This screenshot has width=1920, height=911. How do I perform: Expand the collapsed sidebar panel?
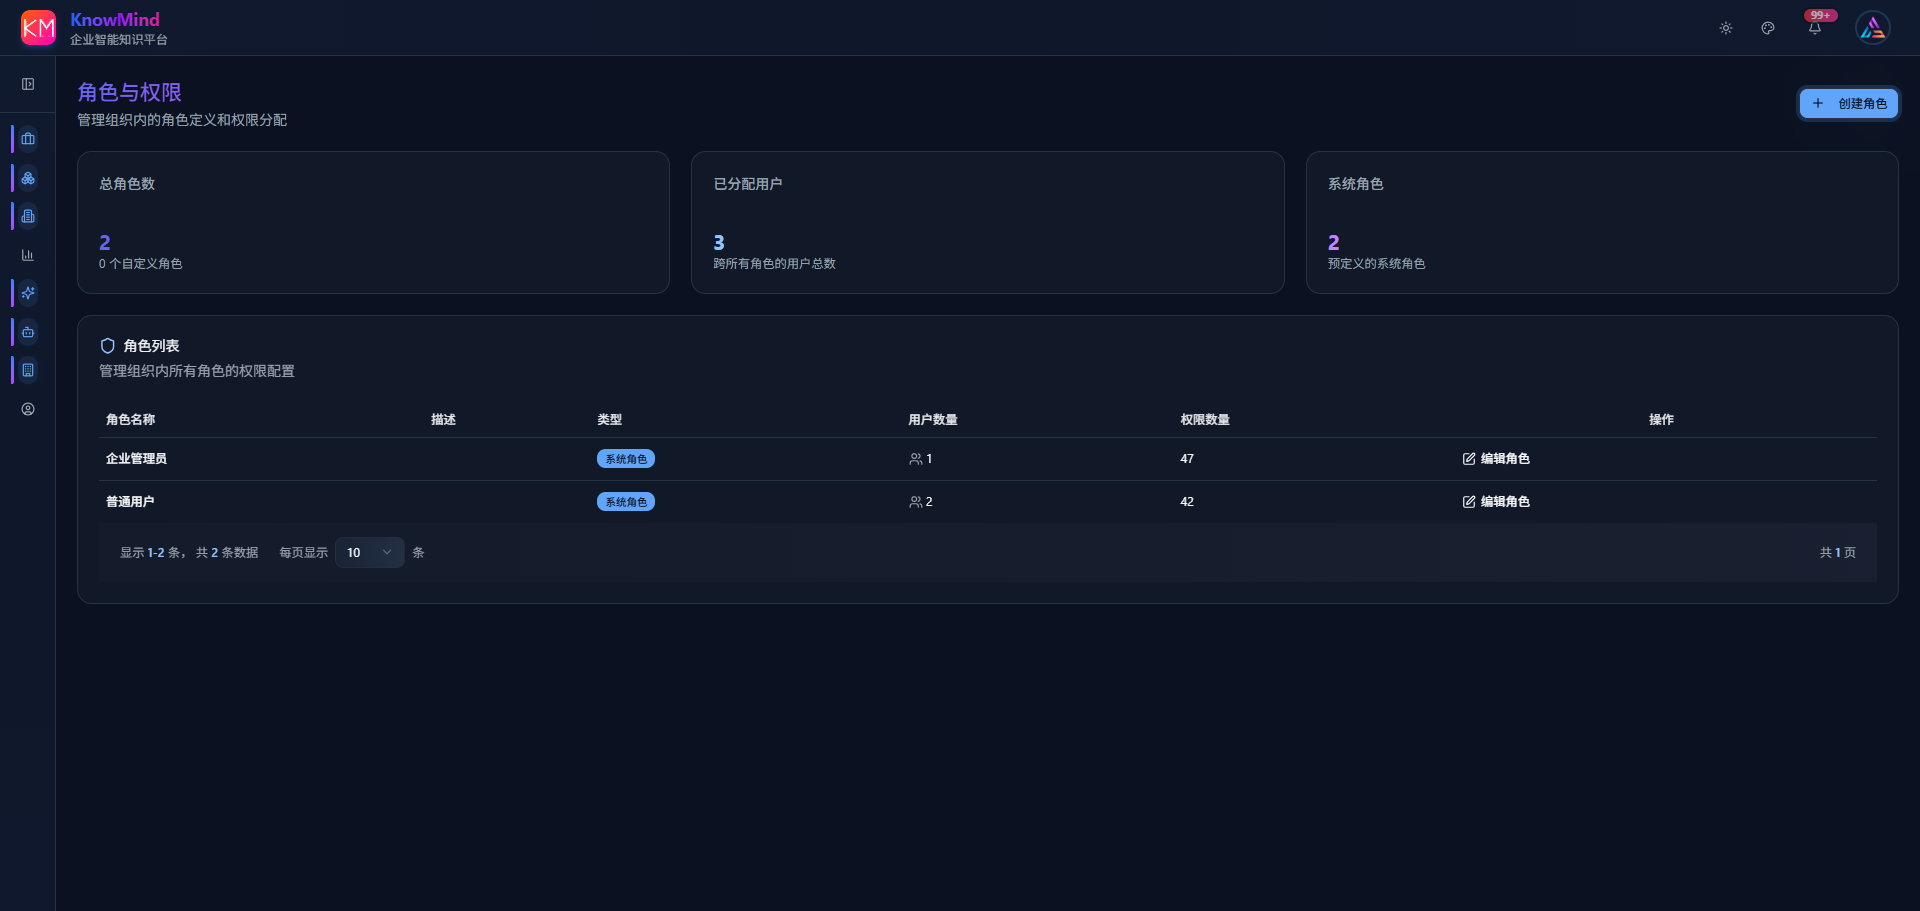28,84
